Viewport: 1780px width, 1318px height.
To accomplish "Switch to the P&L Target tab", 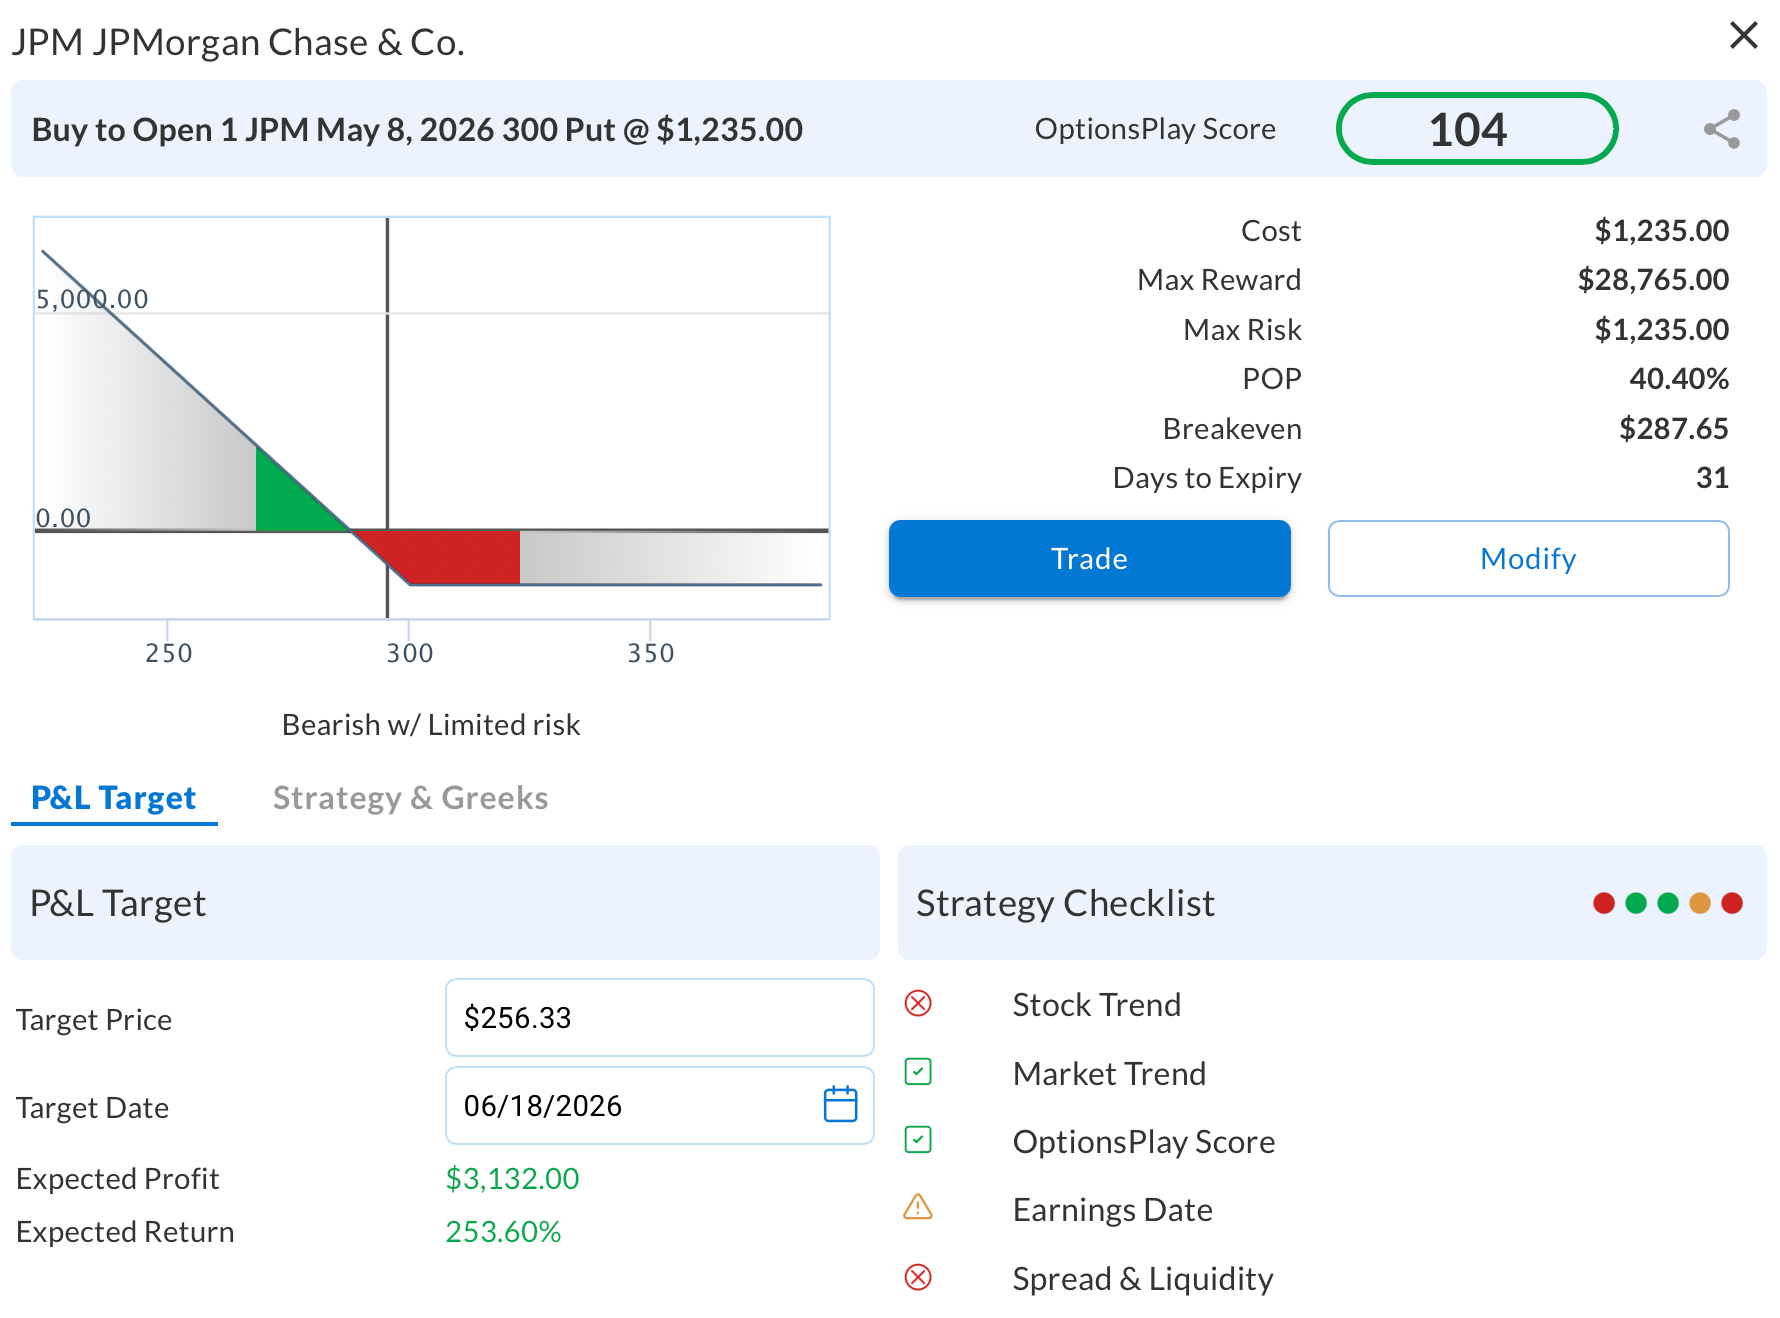I will [x=114, y=798].
